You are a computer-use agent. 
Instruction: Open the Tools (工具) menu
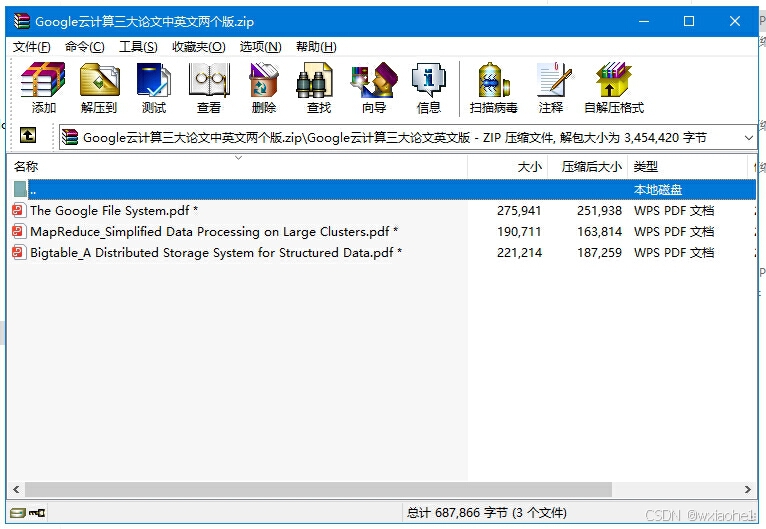[x=138, y=47]
